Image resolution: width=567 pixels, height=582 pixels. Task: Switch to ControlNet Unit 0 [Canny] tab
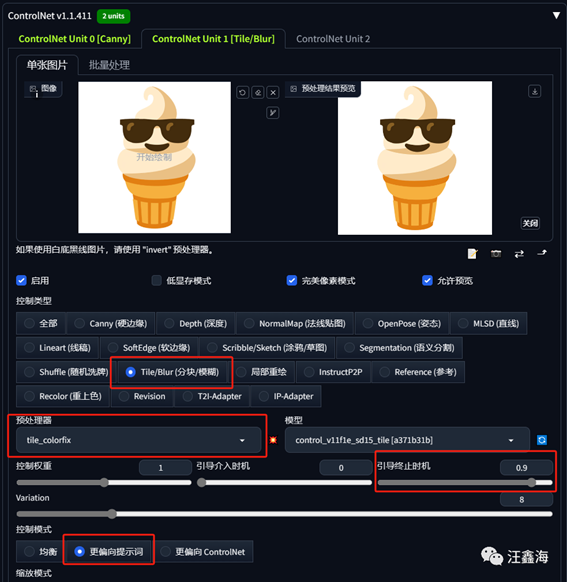[x=75, y=39]
